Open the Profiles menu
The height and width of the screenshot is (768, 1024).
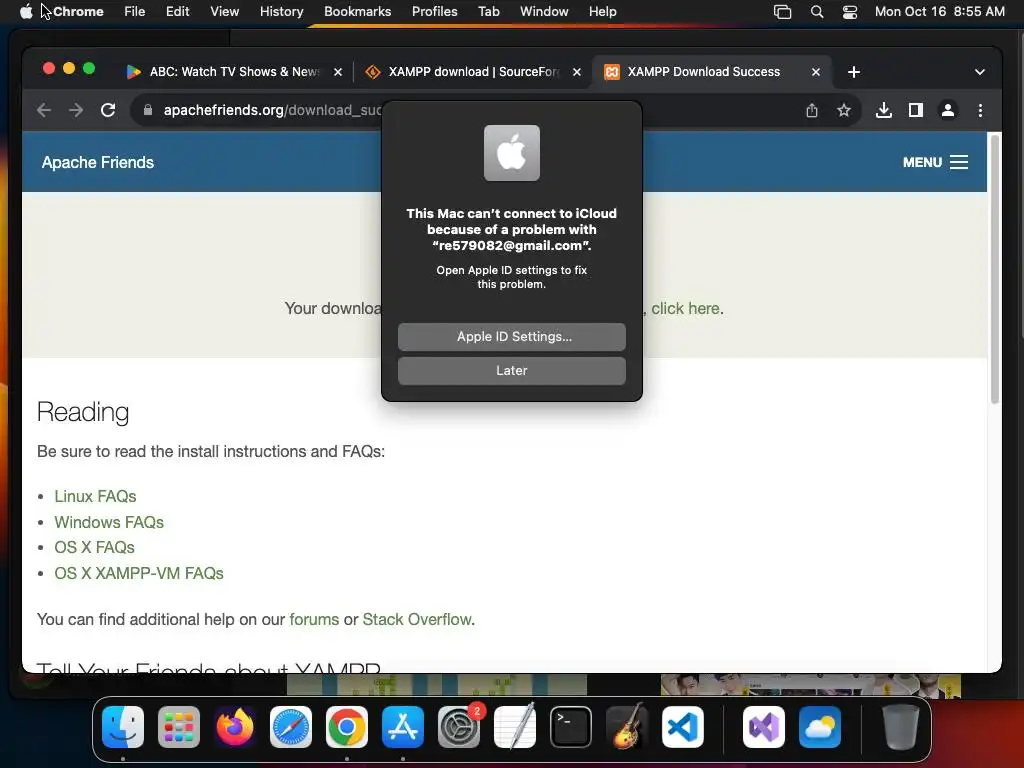coord(434,12)
